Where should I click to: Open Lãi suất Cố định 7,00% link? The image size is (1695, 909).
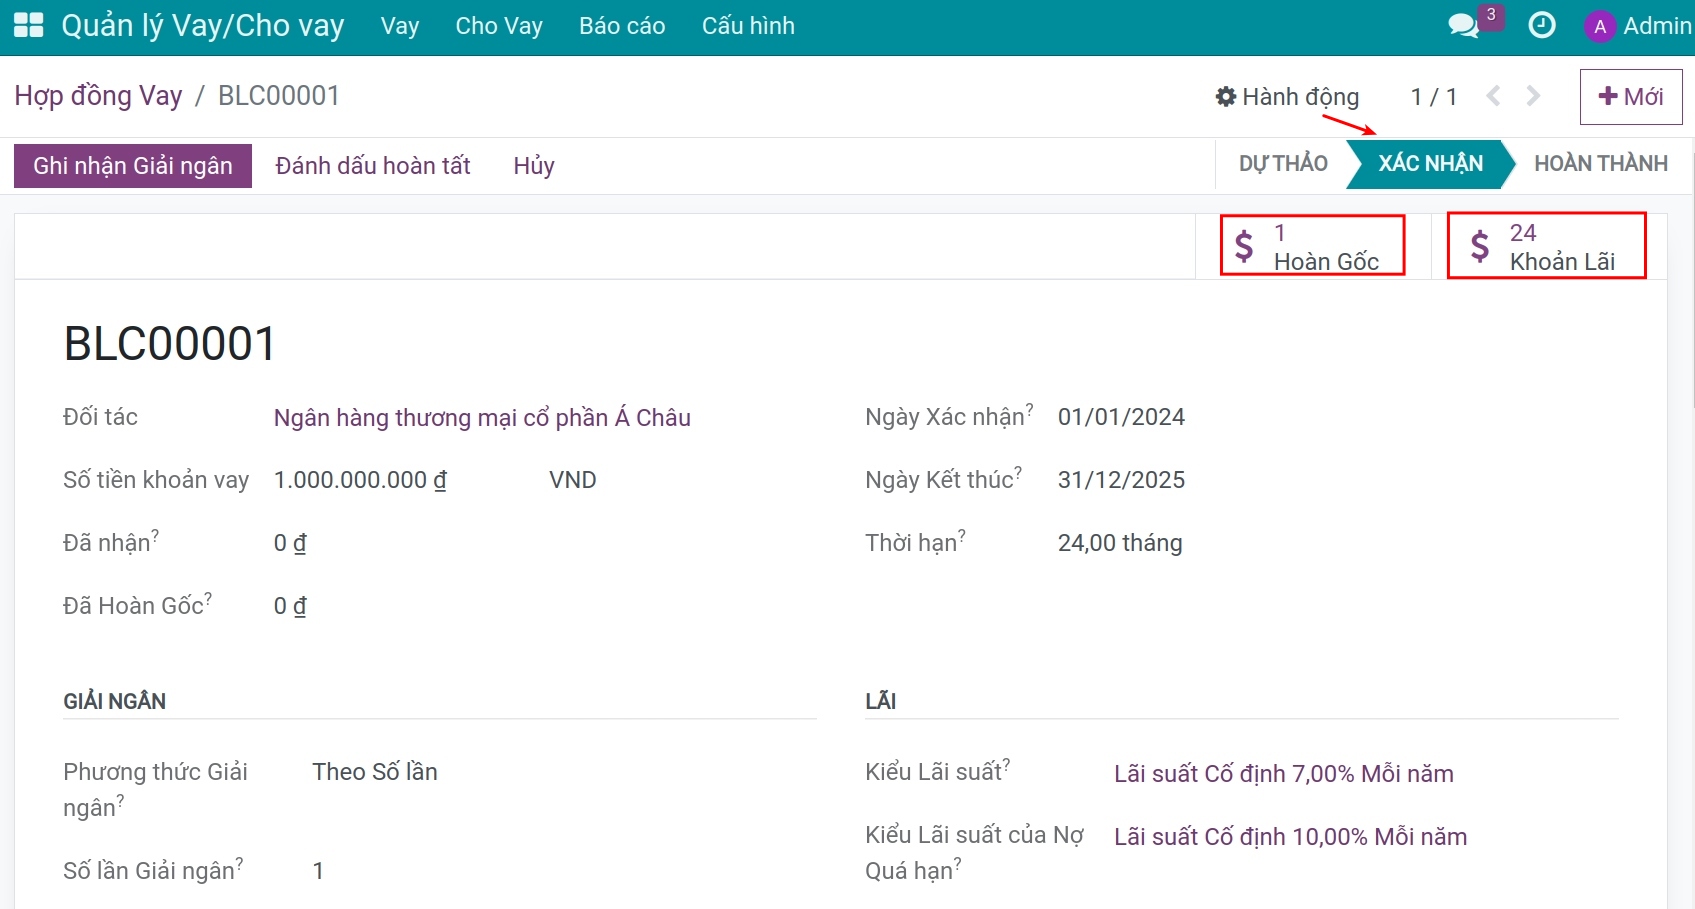(1284, 774)
